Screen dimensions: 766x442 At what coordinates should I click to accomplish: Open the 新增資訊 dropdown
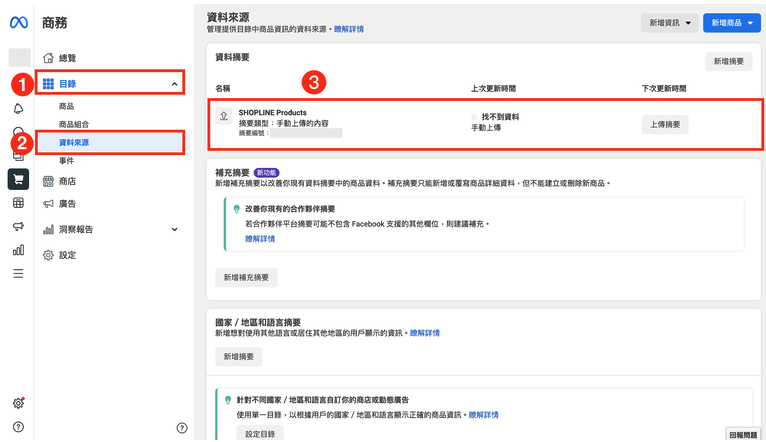[x=670, y=23]
